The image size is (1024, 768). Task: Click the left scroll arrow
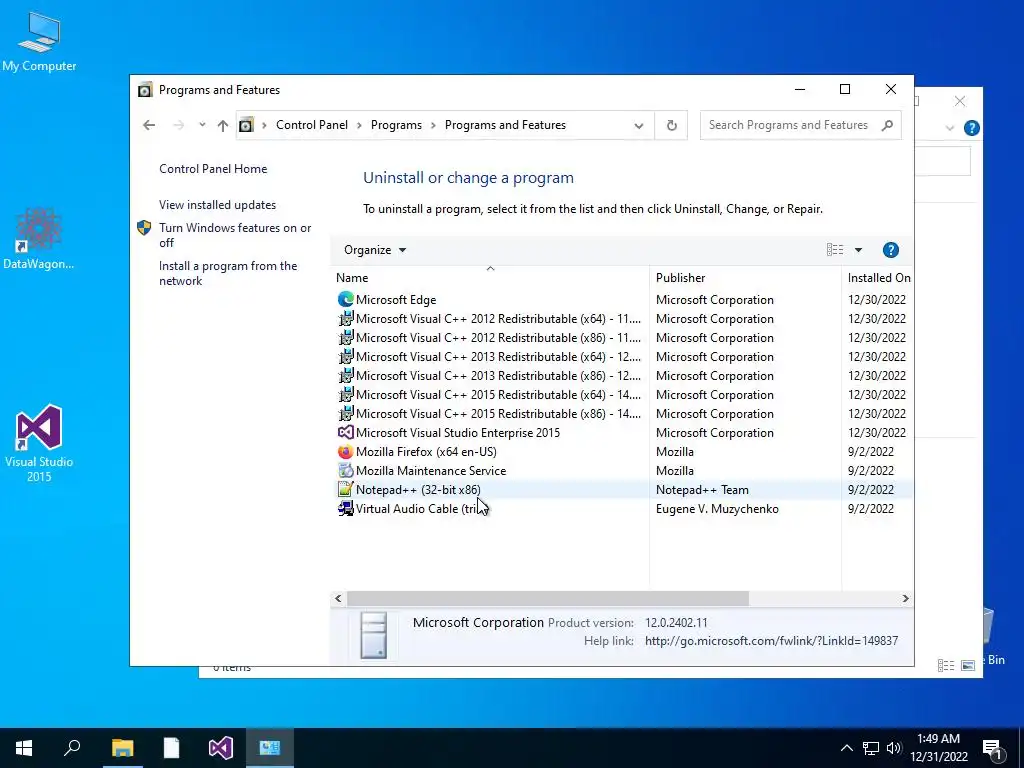coord(338,598)
